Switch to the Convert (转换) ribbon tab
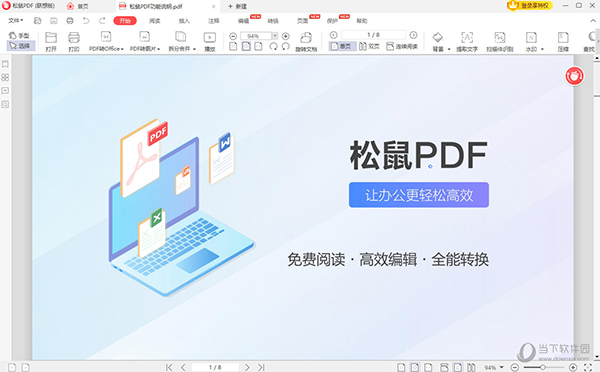The height and width of the screenshot is (372, 600). (273, 21)
